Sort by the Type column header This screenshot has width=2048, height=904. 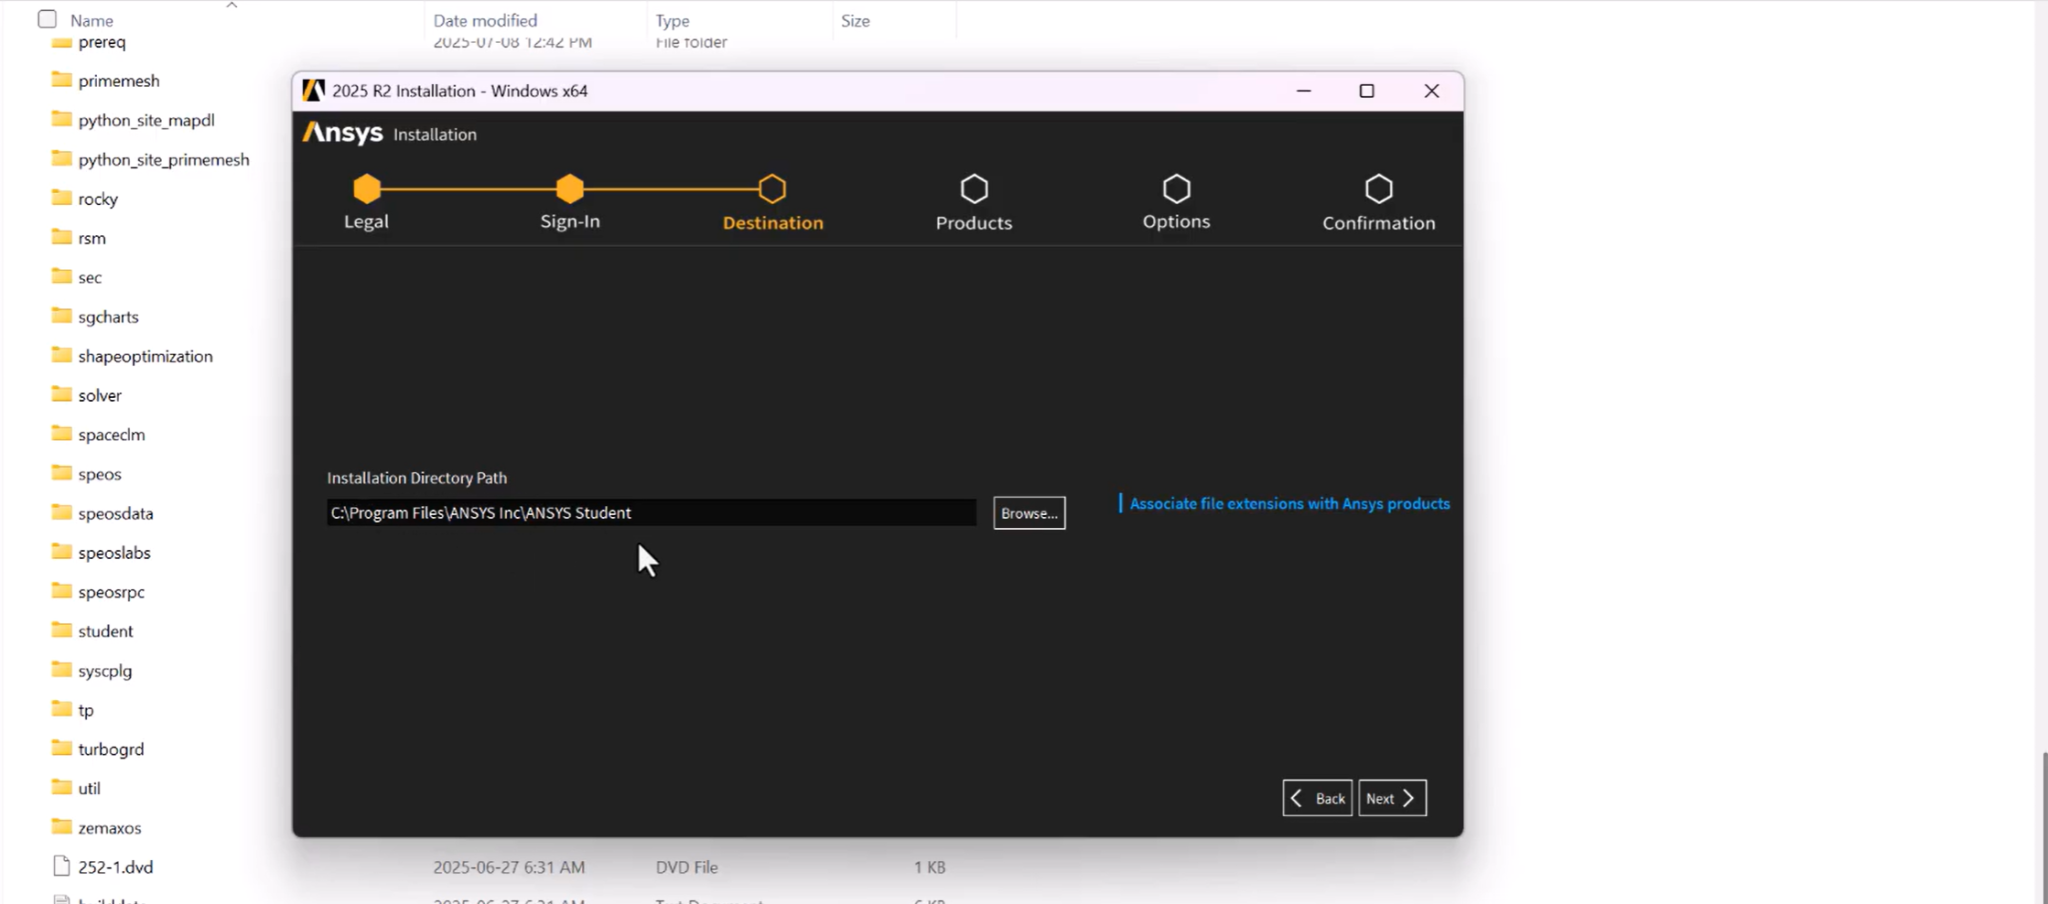pyautogui.click(x=672, y=20)
